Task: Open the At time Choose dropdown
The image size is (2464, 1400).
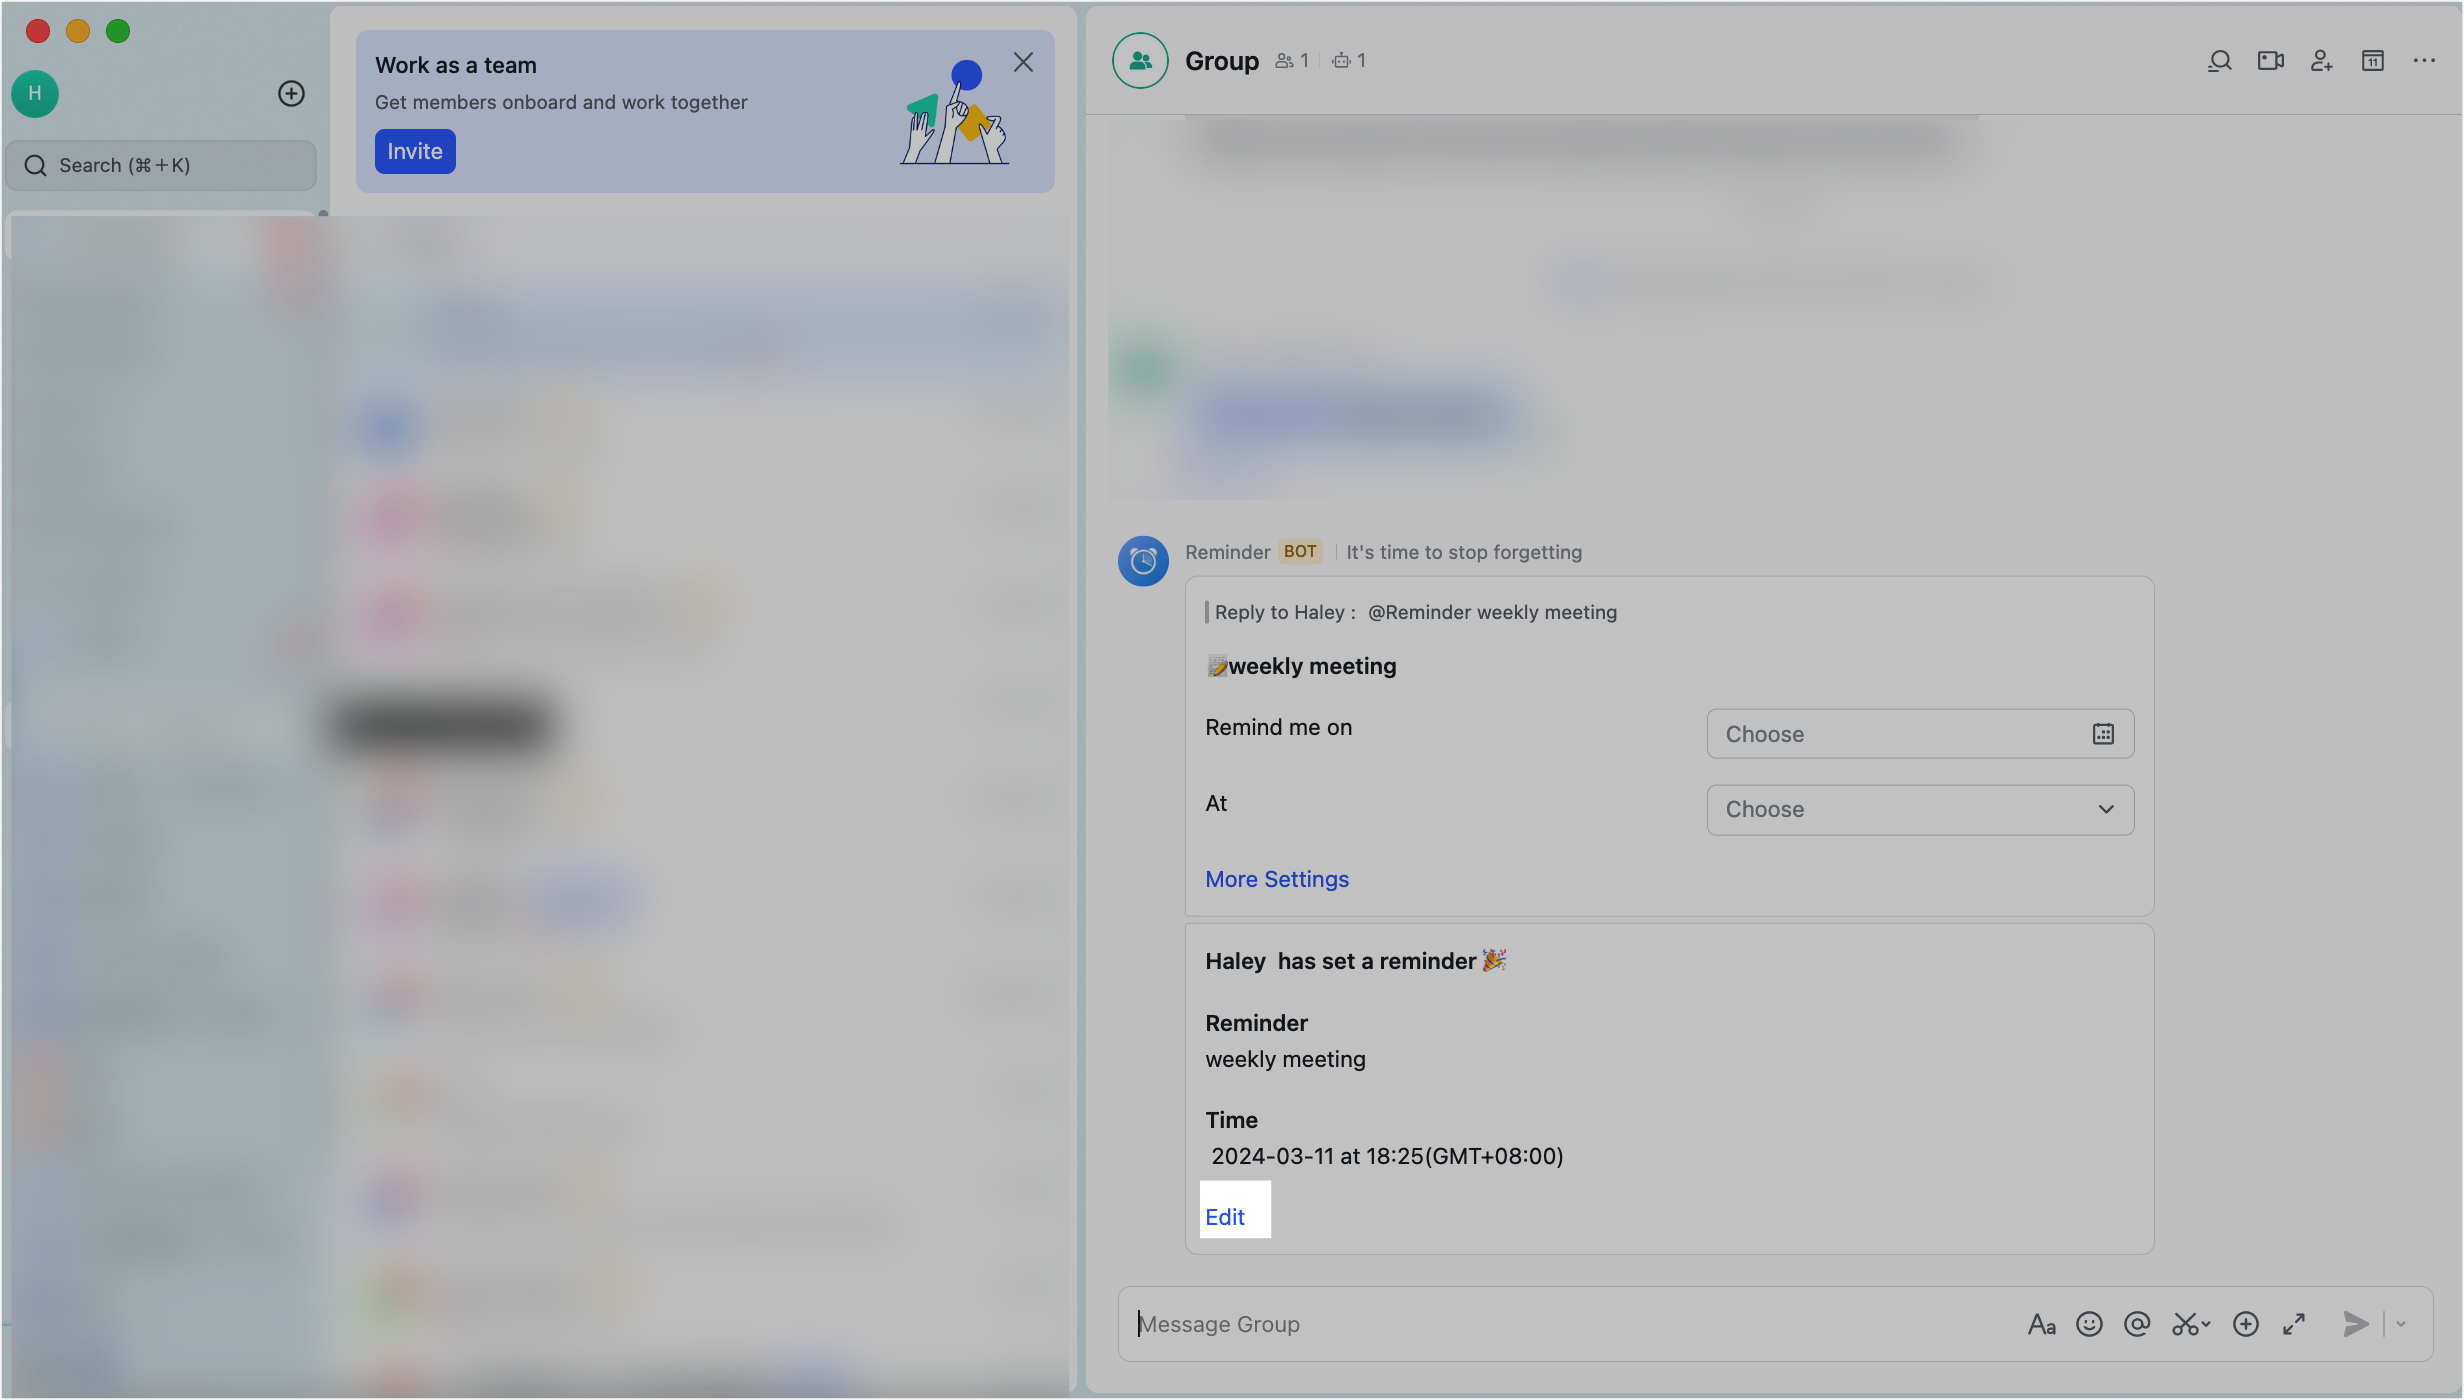Action: point(1919,809)
